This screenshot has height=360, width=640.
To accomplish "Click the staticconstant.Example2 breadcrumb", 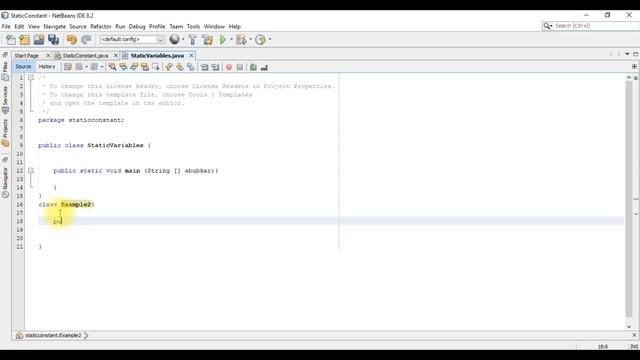I will [53, 336].
